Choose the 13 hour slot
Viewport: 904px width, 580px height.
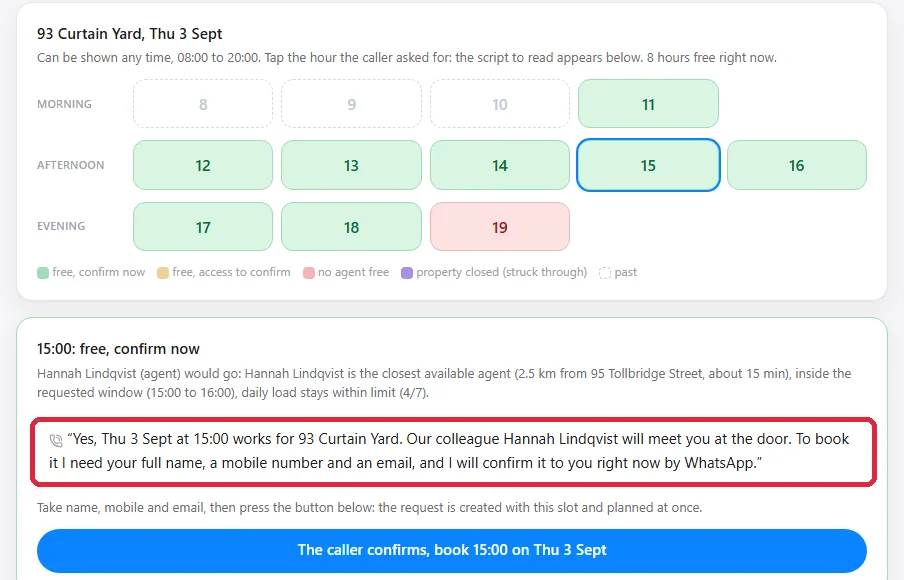(x=351, y=165)
